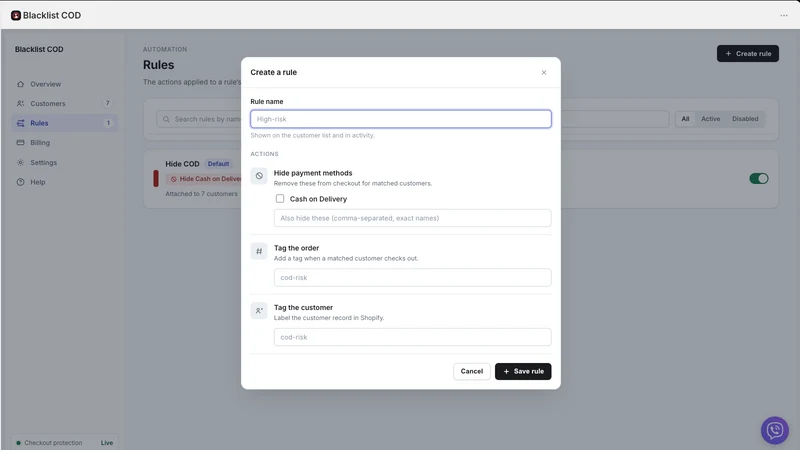Focus the Also hide these payment methods field
The image size is (800, 450).
[x=412, y=218]
